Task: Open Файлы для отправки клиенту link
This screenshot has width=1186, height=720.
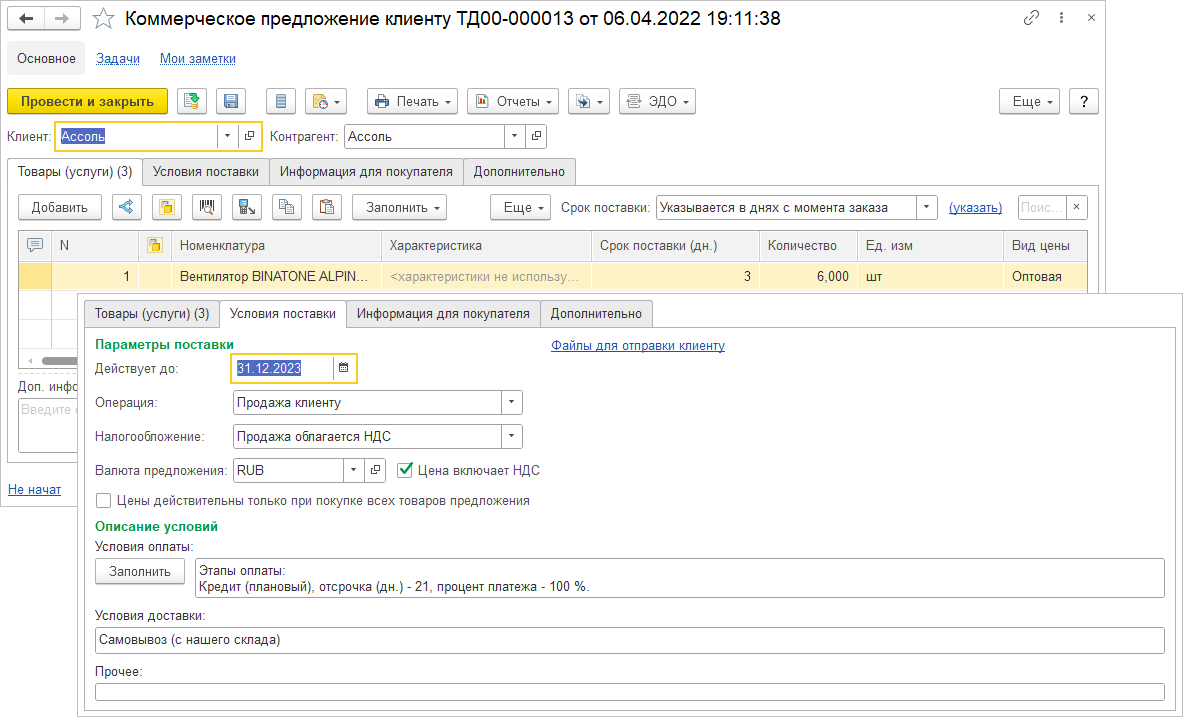Action: 638,346
